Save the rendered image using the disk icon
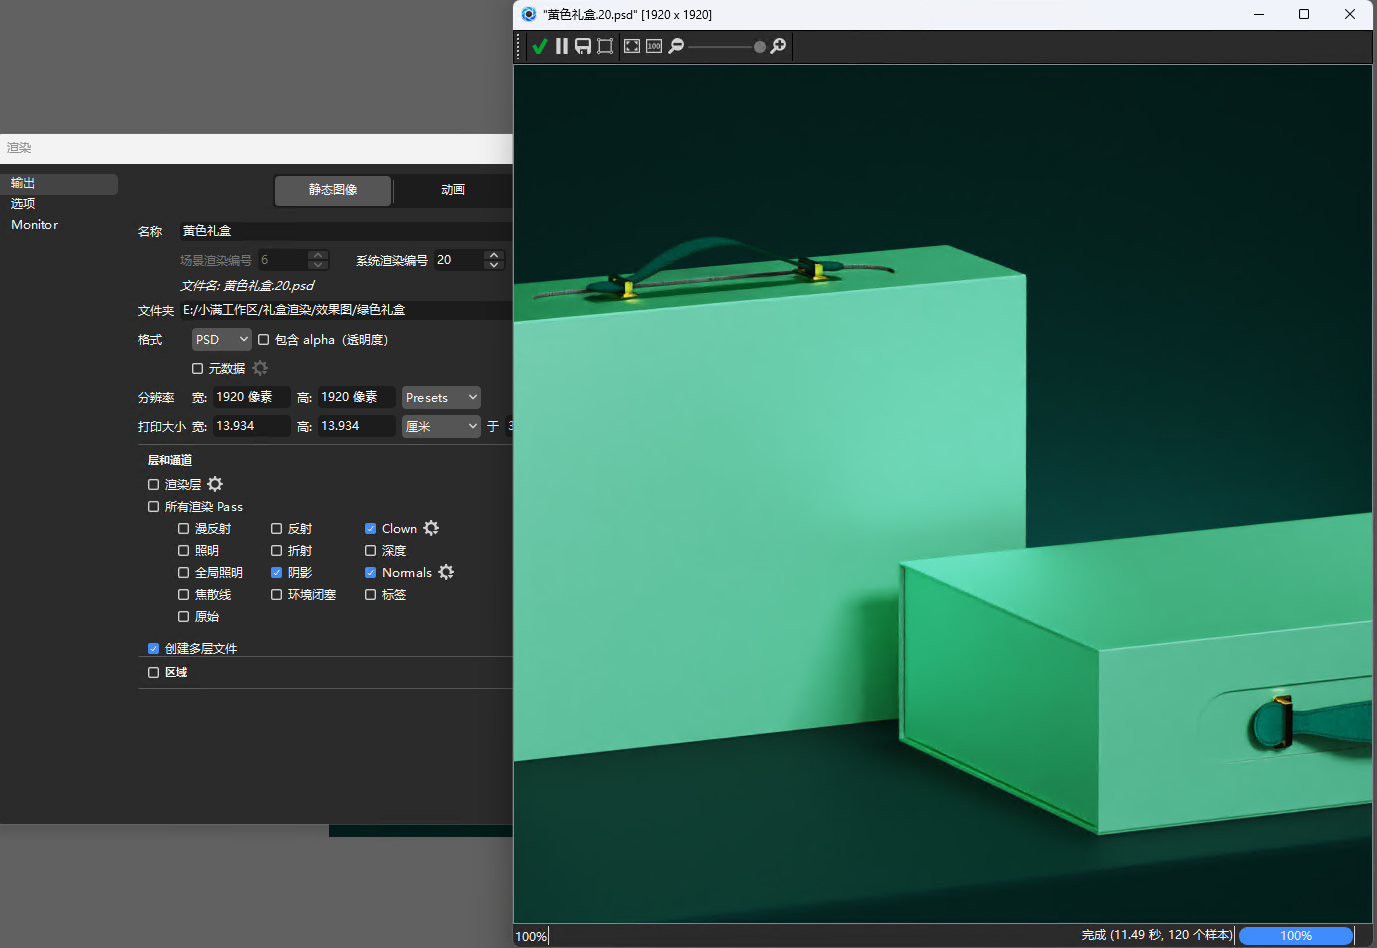The image size is (1377, 948). pos(583,46)
